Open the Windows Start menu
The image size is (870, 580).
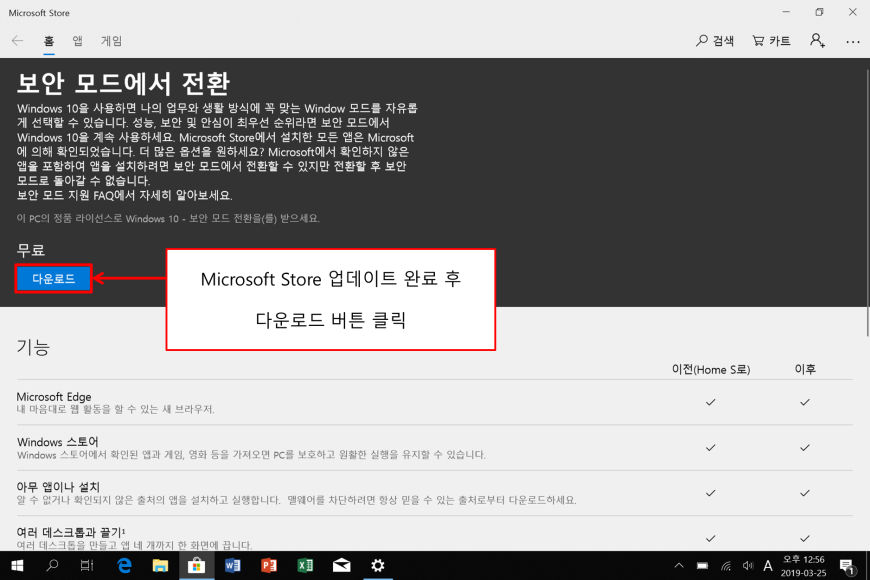pos(17,566)
